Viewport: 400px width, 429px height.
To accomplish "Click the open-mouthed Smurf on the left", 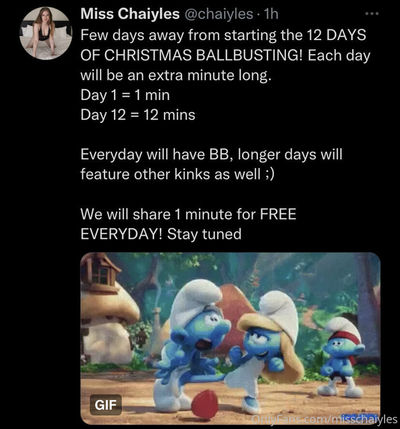I will coord(192,345).
